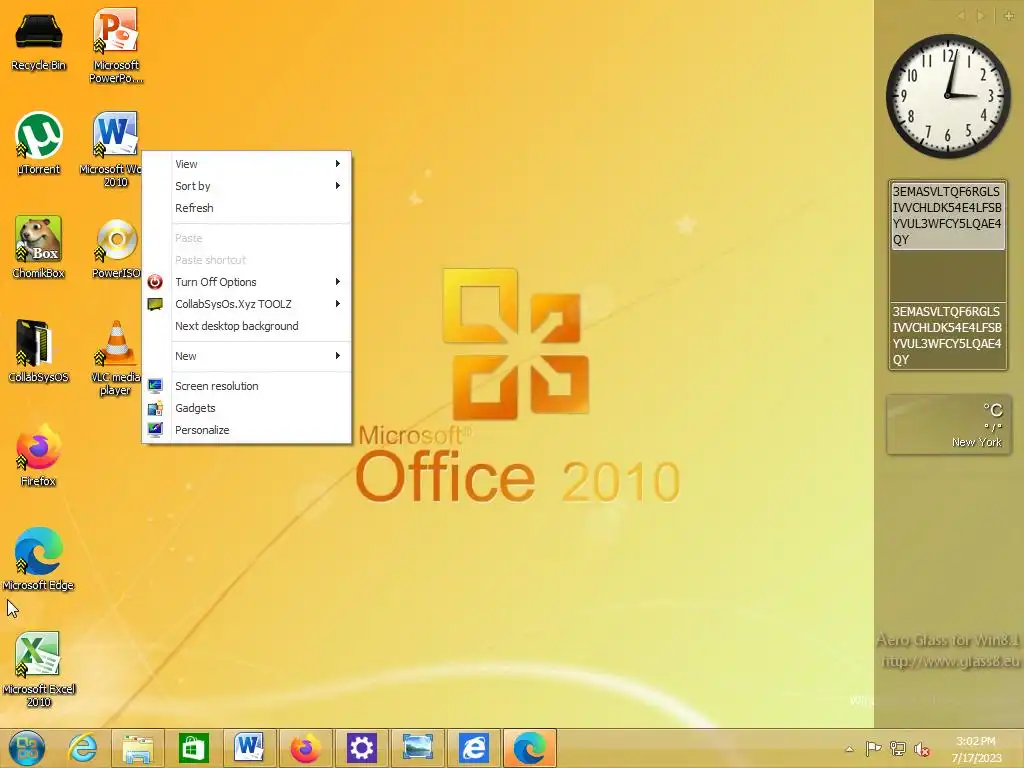Open File Explorer from the taskbar
This screenshot has width=1024, height=768.
click(137, 748)
